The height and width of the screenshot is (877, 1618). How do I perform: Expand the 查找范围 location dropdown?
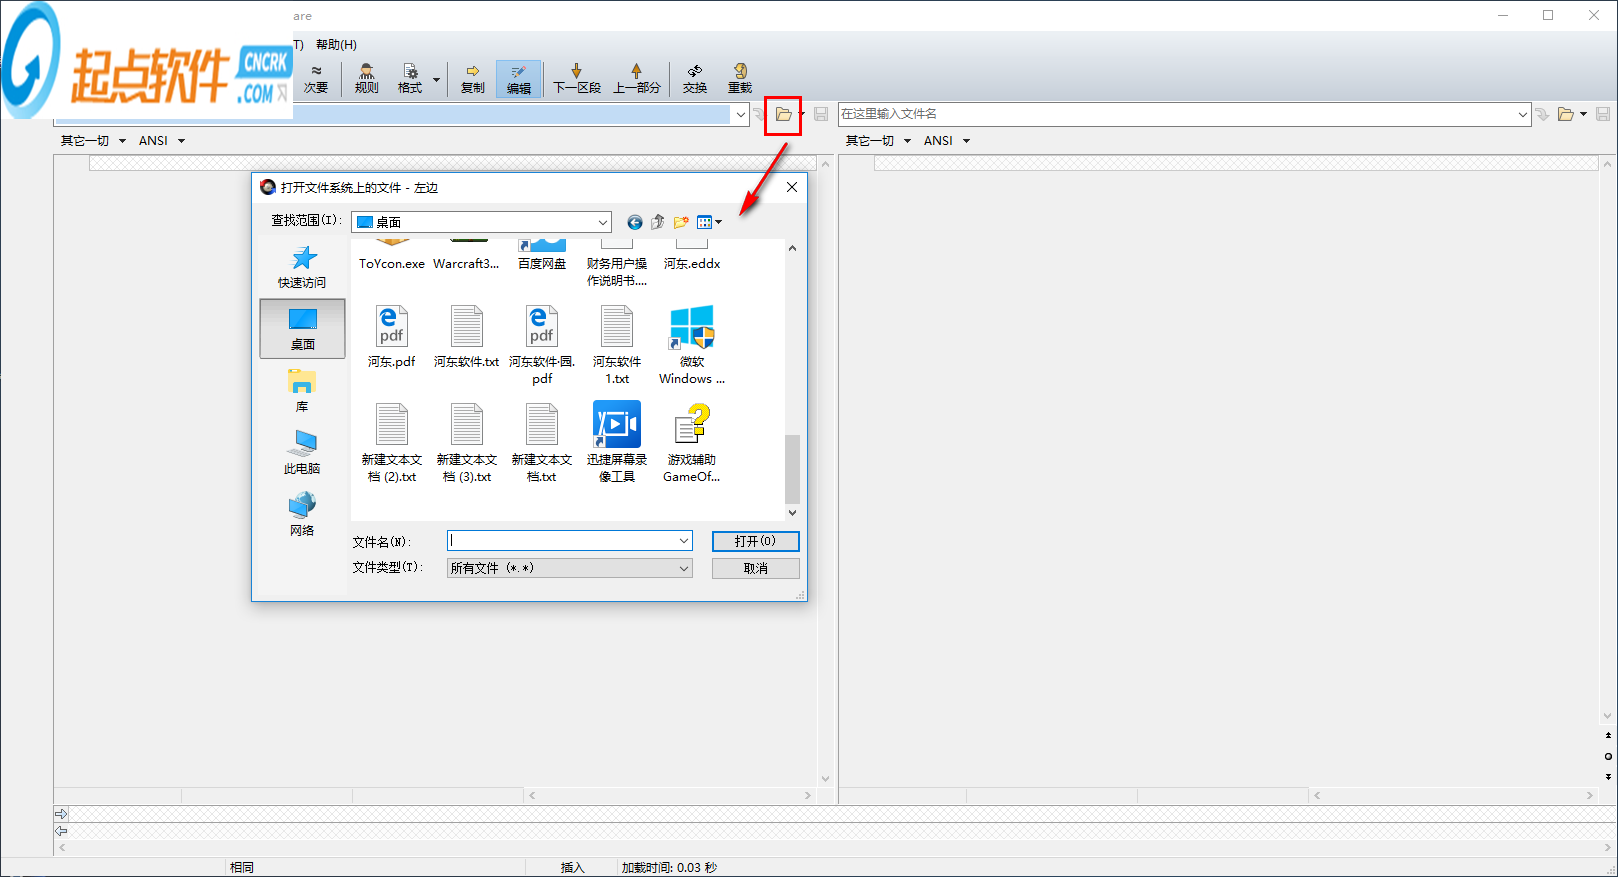tap(603, 222)
